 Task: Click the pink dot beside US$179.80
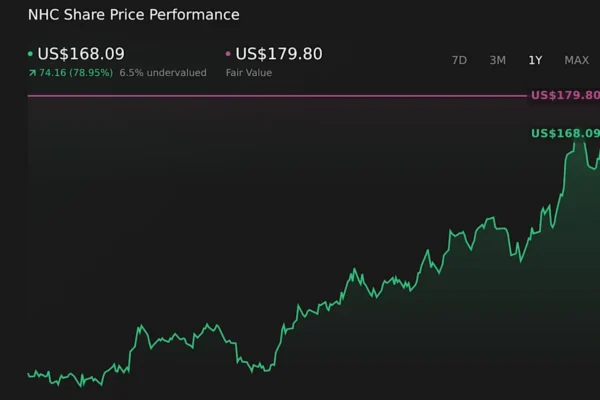coord(228,54)
